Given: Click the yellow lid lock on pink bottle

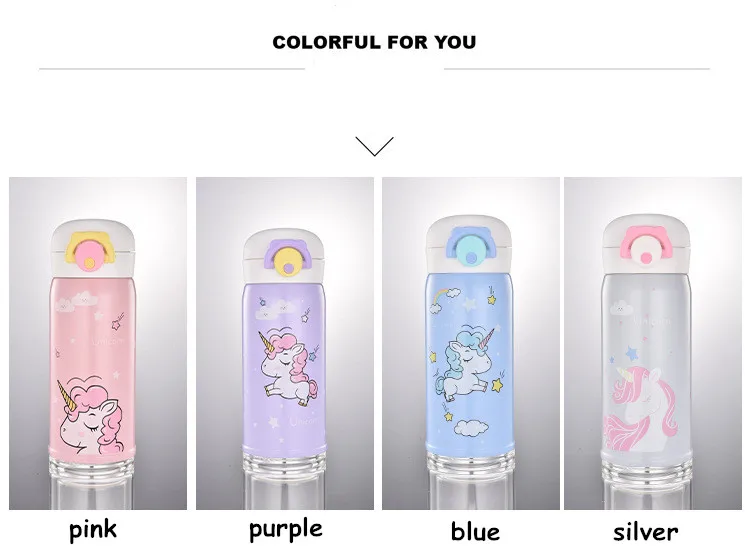Looking at the screenshot, I should (92, 251).
